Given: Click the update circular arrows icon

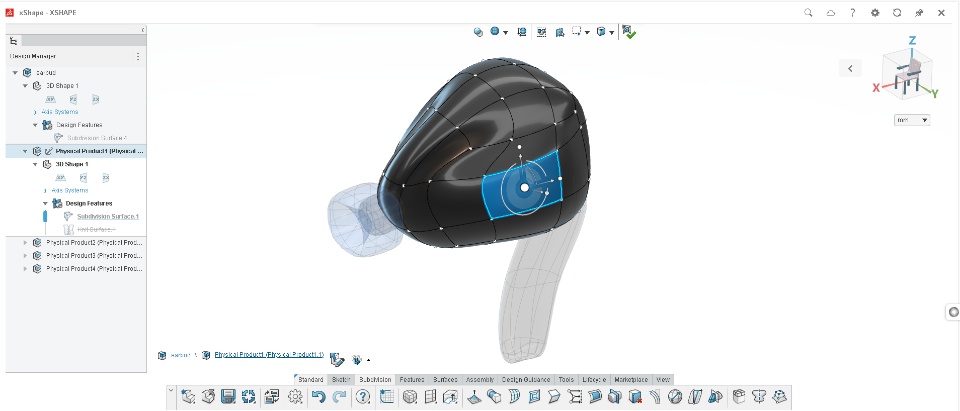Looking at the screenshot, I should click(x=249, y=397).
